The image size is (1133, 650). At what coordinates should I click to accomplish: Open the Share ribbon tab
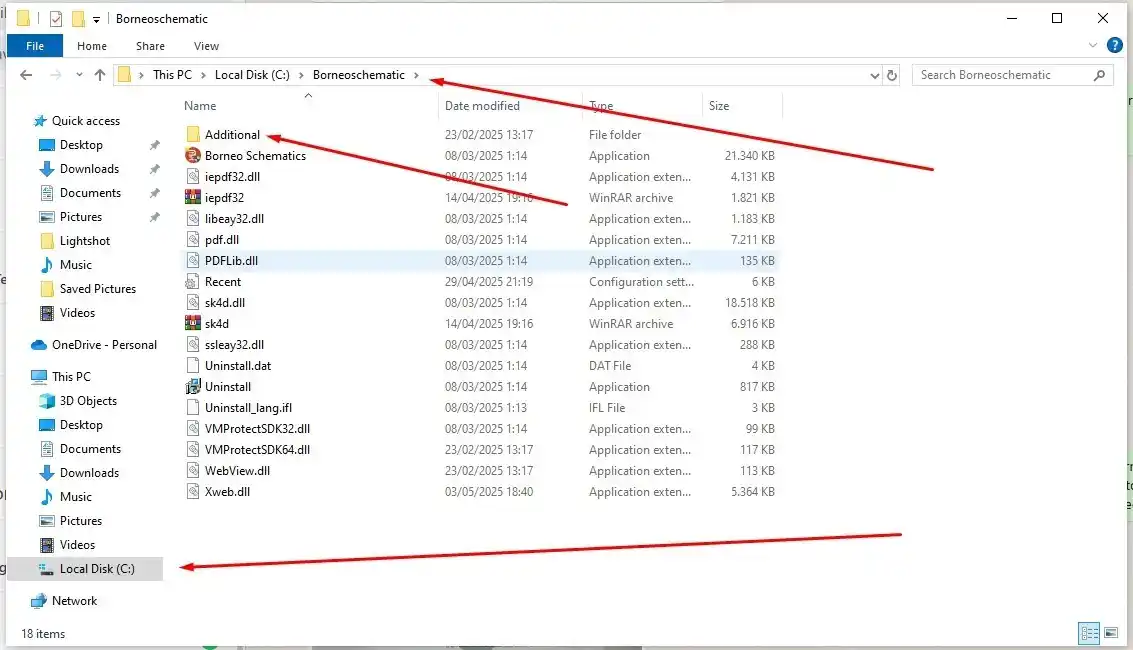tap(150, 46)
